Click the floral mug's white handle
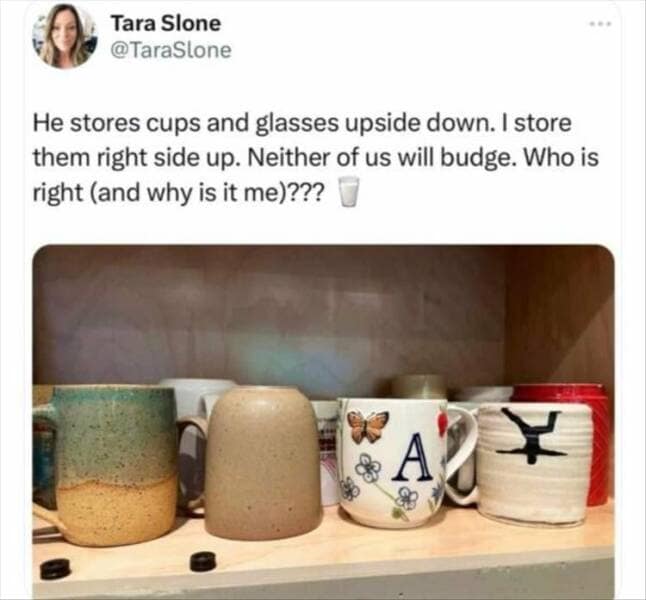 [x=461, y=453]
